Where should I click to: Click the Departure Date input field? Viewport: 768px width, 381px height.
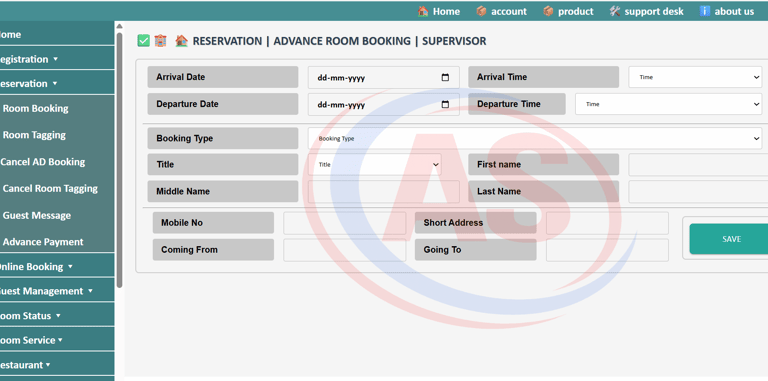pyautogui.click(x=384, y=104)
